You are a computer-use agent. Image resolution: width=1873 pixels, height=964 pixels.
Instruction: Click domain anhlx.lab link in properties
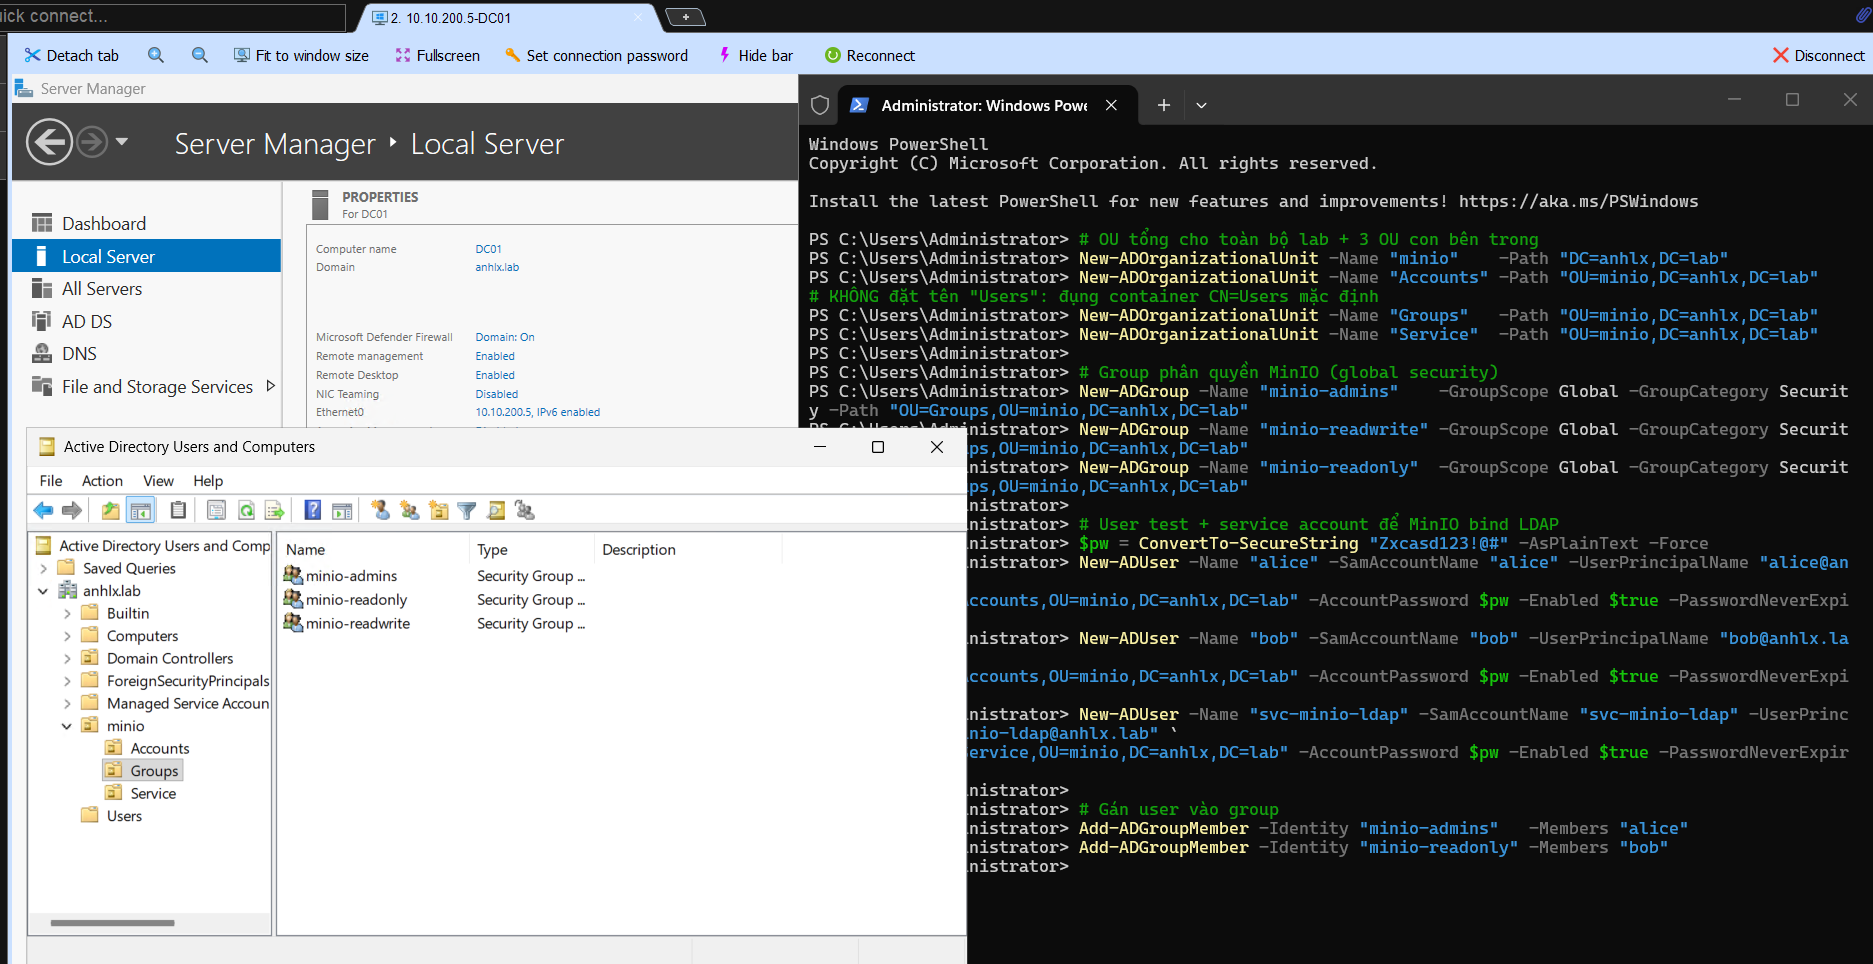point(497,267)
